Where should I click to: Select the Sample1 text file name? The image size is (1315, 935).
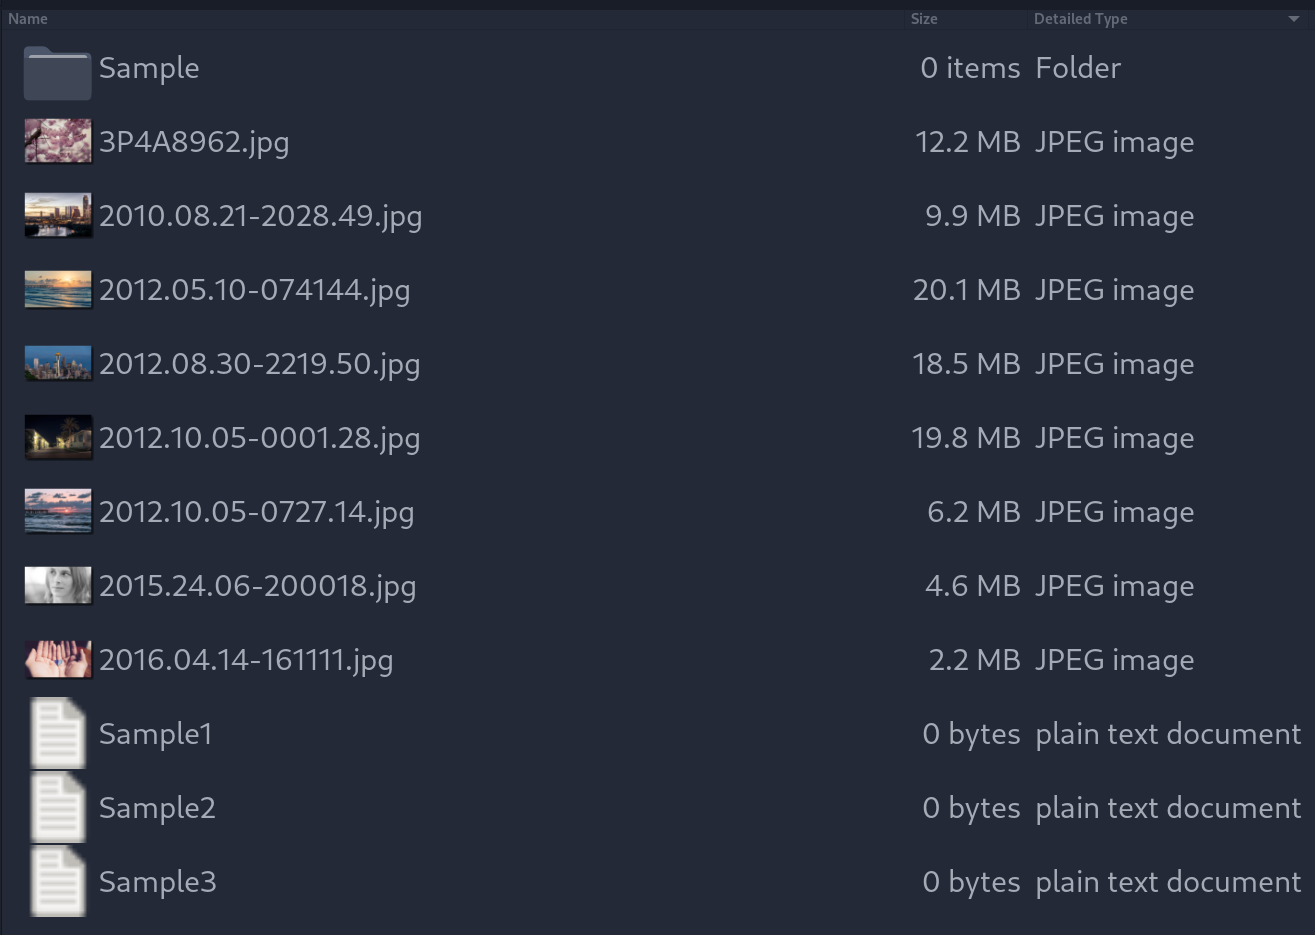click(155, 733)
